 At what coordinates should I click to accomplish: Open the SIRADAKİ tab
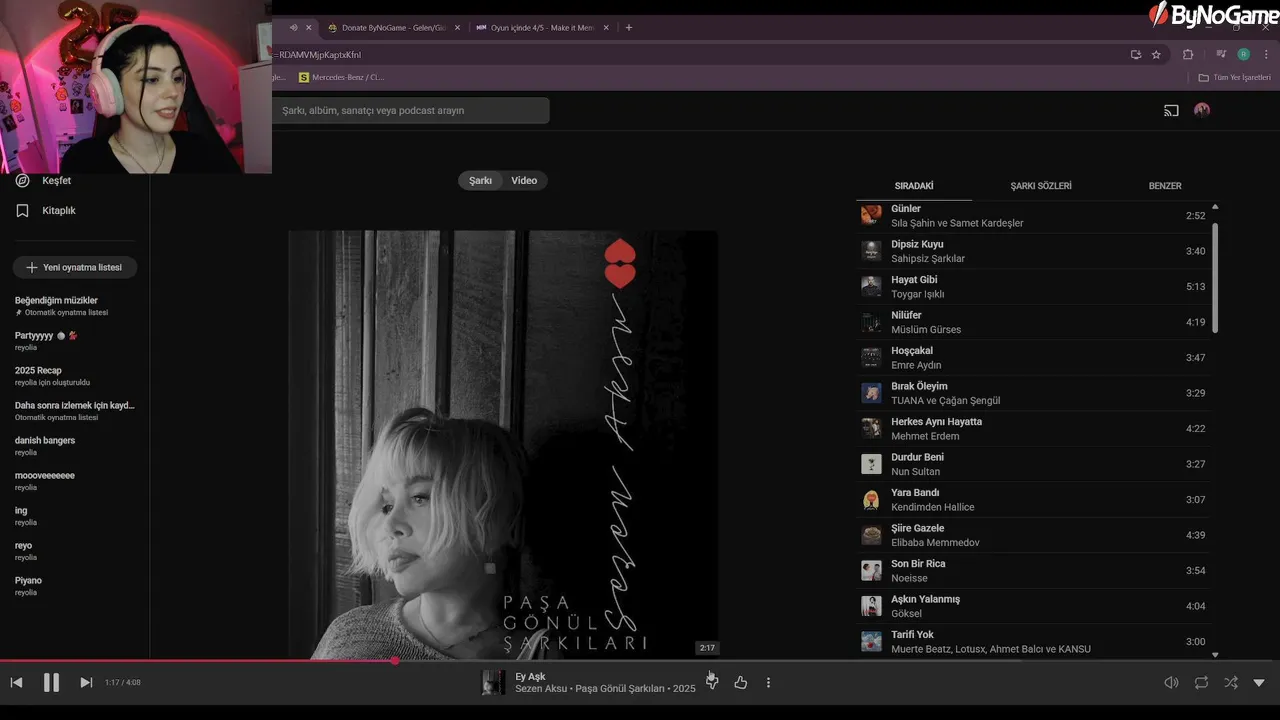914,186
